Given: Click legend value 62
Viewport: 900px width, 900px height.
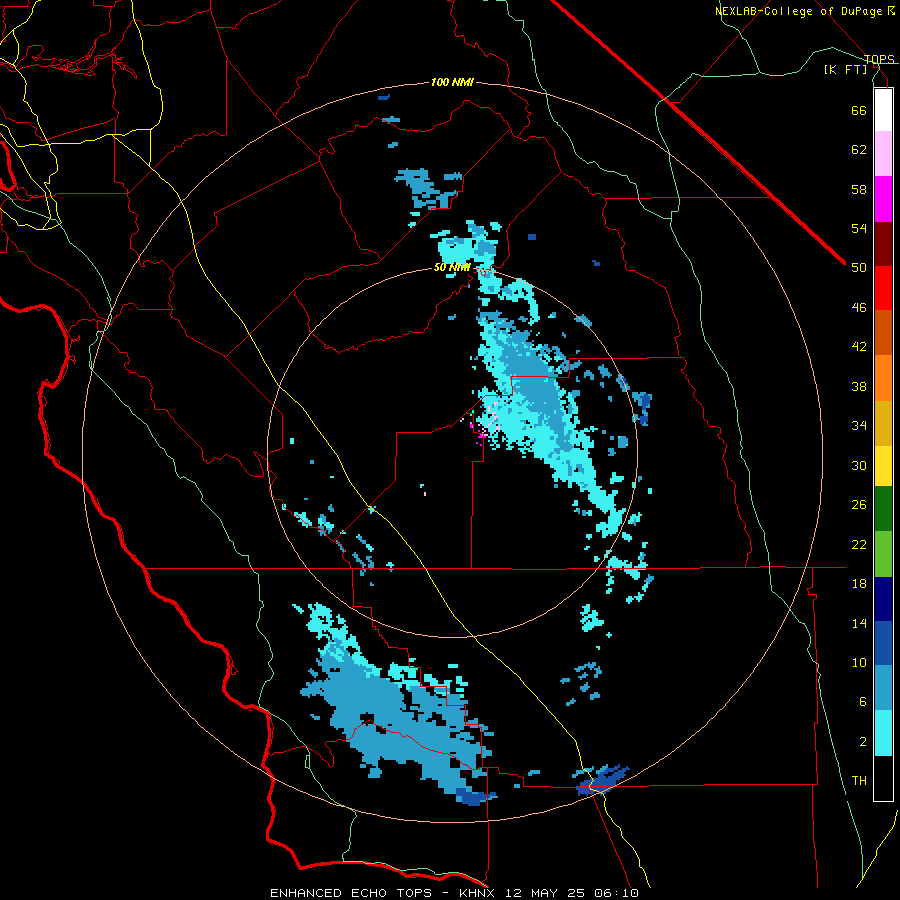Looking at the screenshot, I should point(859,150).
